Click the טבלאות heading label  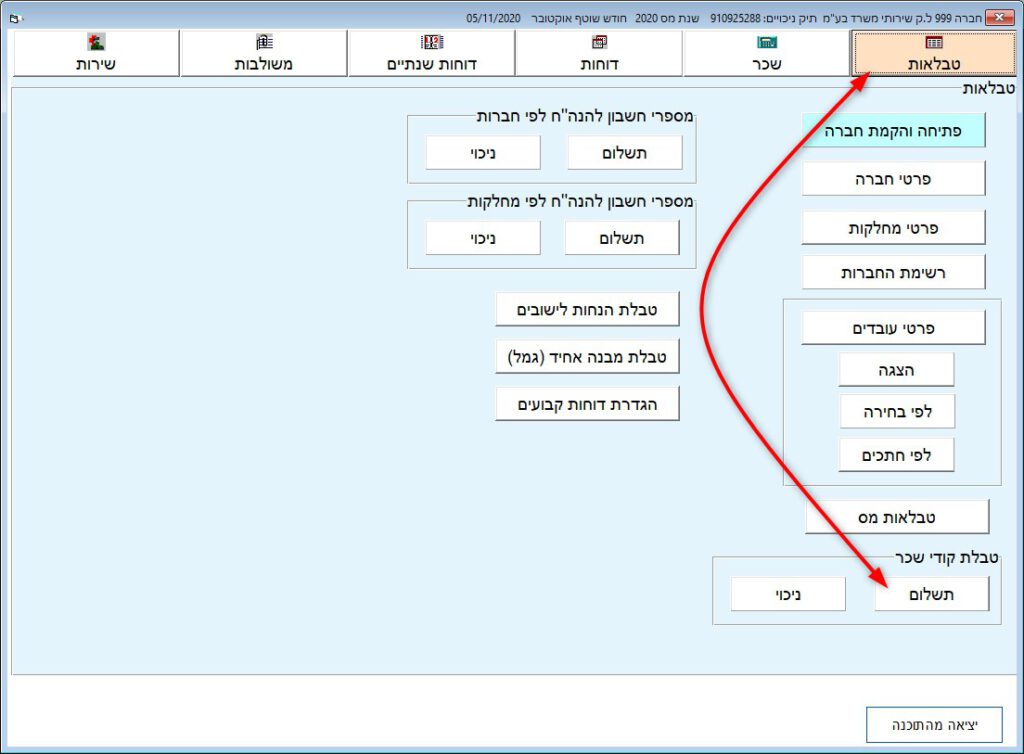989,89
